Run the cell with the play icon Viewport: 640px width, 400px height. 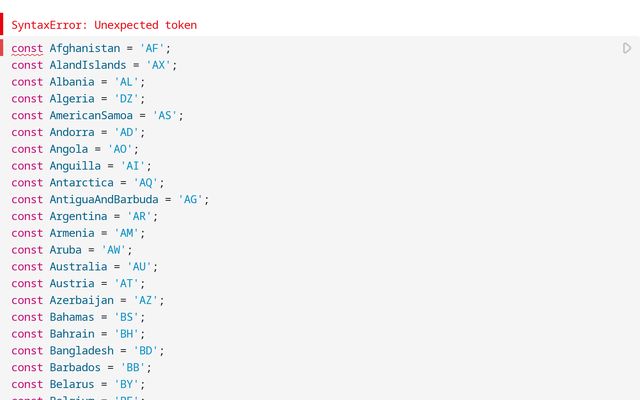click(x=627, y=48)
